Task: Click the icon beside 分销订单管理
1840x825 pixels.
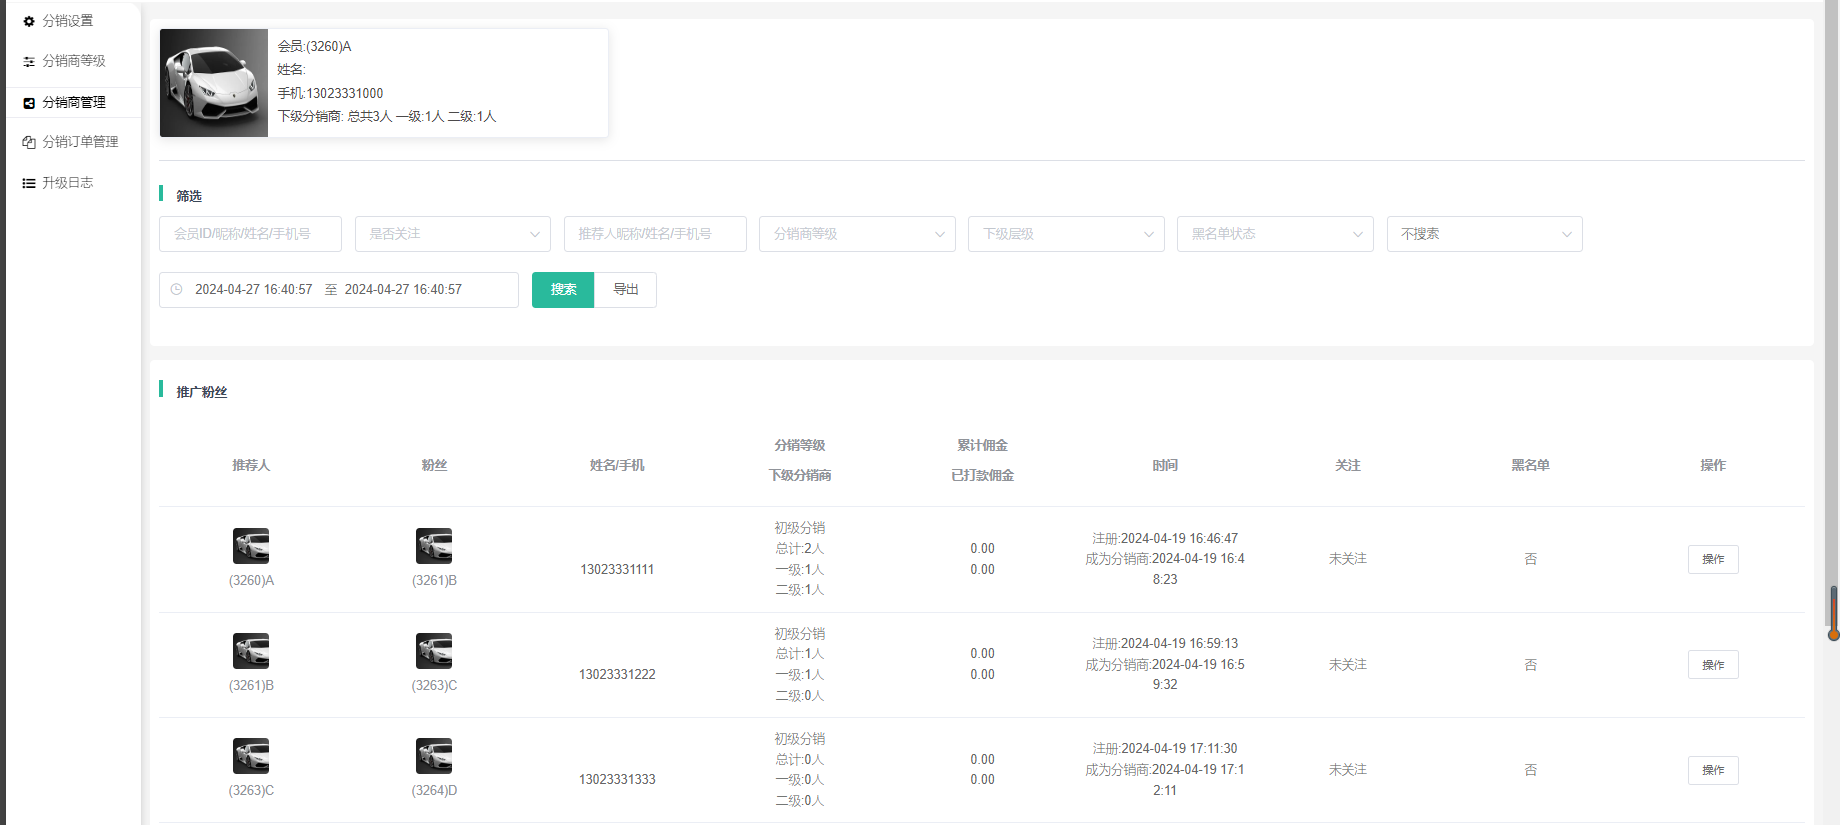Action: coord(29,143)
